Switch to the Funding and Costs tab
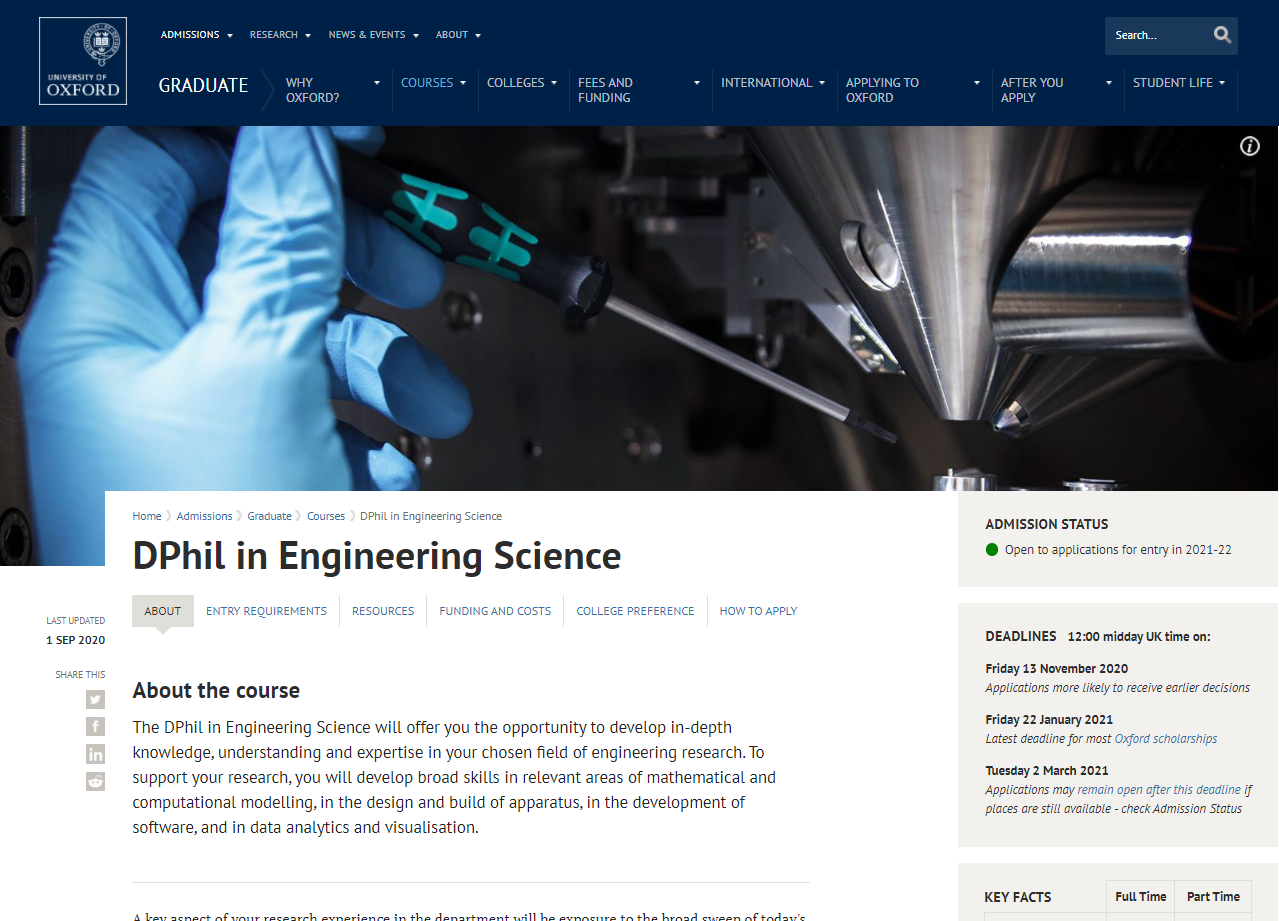This screenshot has height=921, width=1279. (495, 611)
